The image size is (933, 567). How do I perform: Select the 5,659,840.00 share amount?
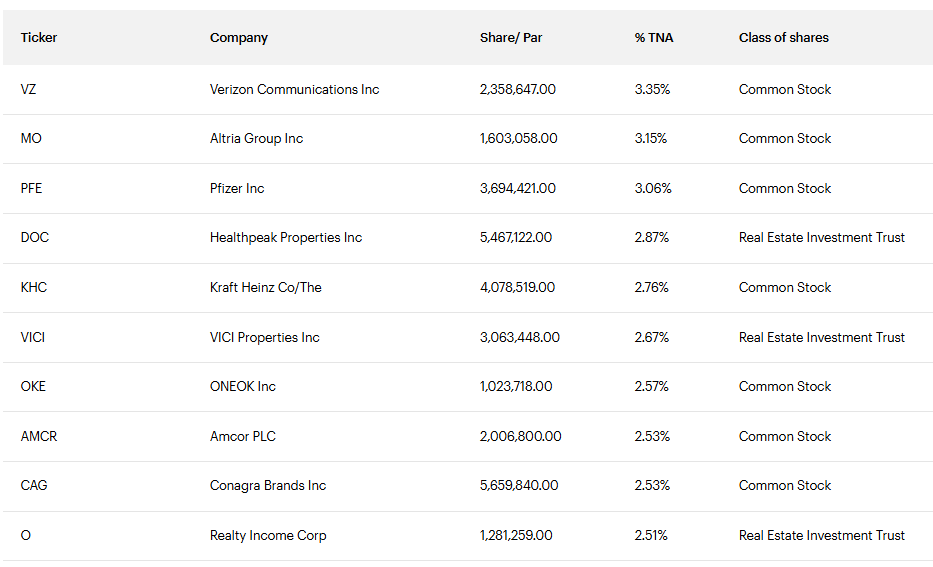[519, 485]
